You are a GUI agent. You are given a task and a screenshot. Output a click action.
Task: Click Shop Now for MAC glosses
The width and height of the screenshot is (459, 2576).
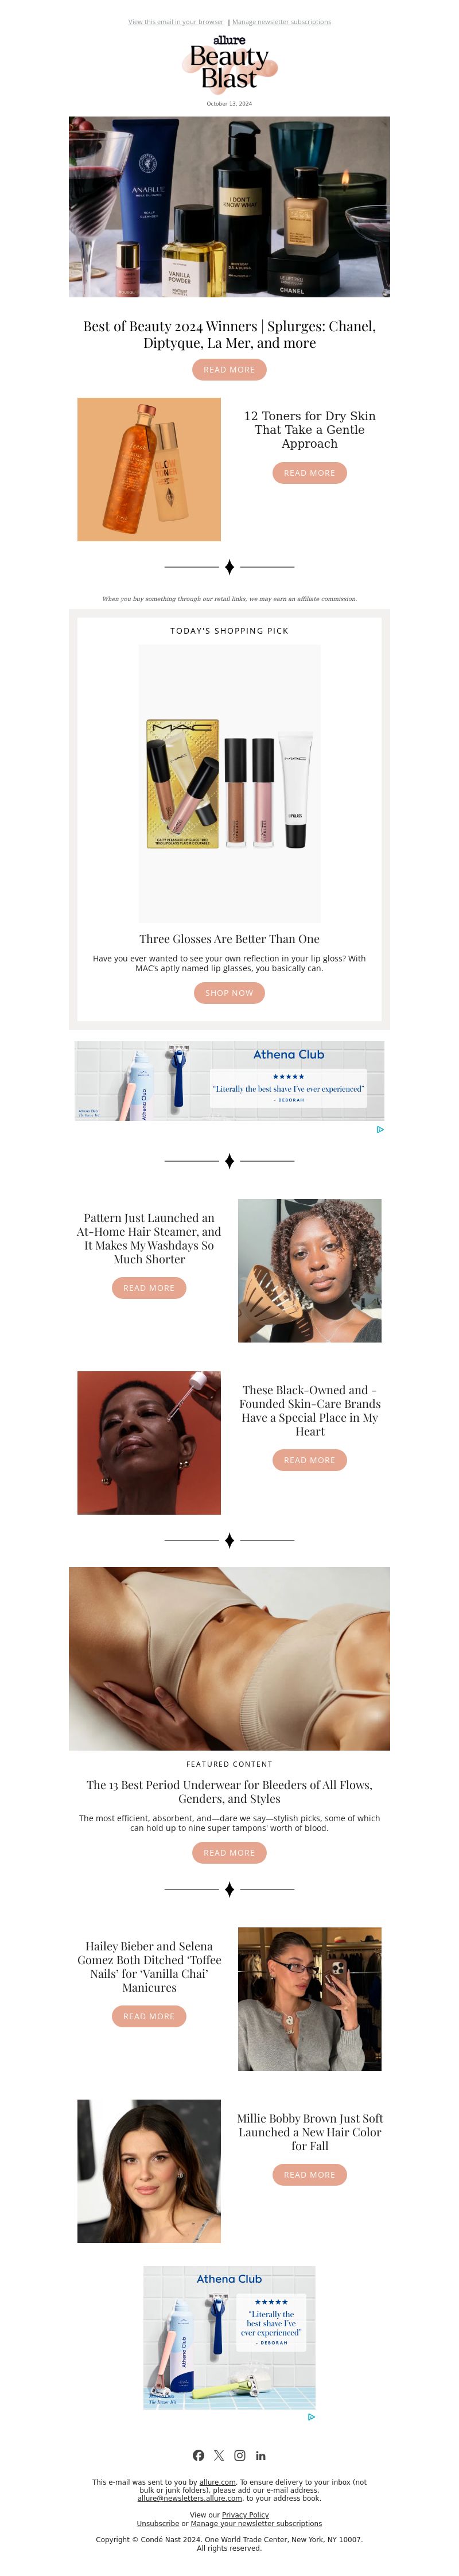point(229,993)
